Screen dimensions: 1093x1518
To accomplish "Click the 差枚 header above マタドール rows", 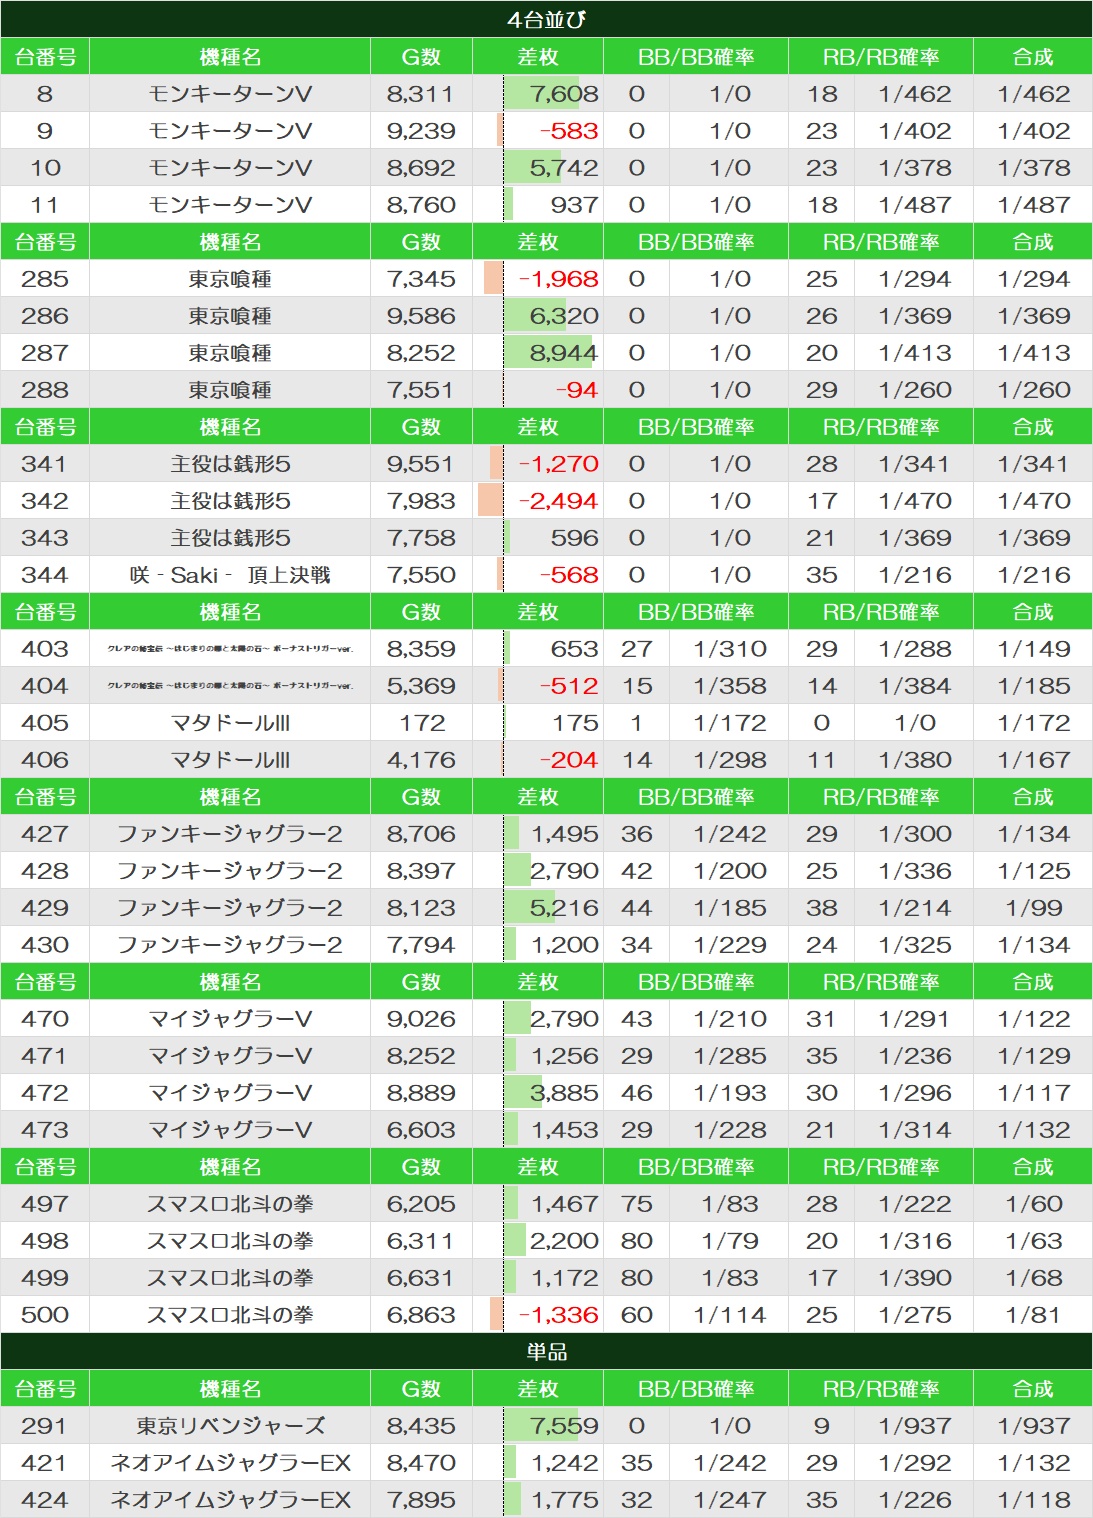I will [538, 612].
